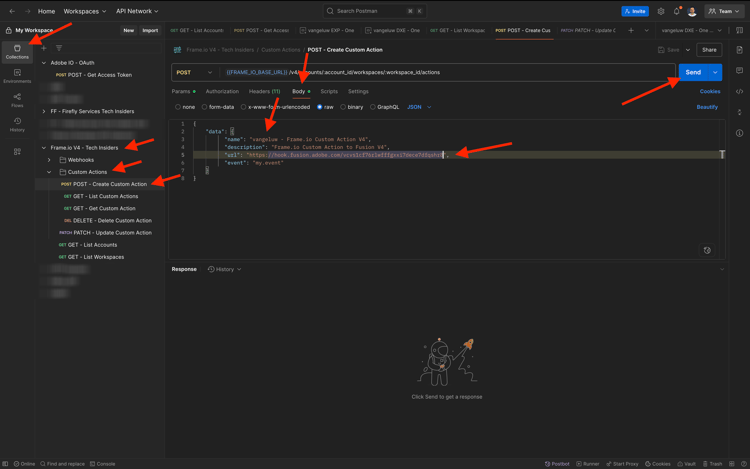Switch to the Authorization tab
The width and height of the screenshot is (750, 469).
[222, 91]
